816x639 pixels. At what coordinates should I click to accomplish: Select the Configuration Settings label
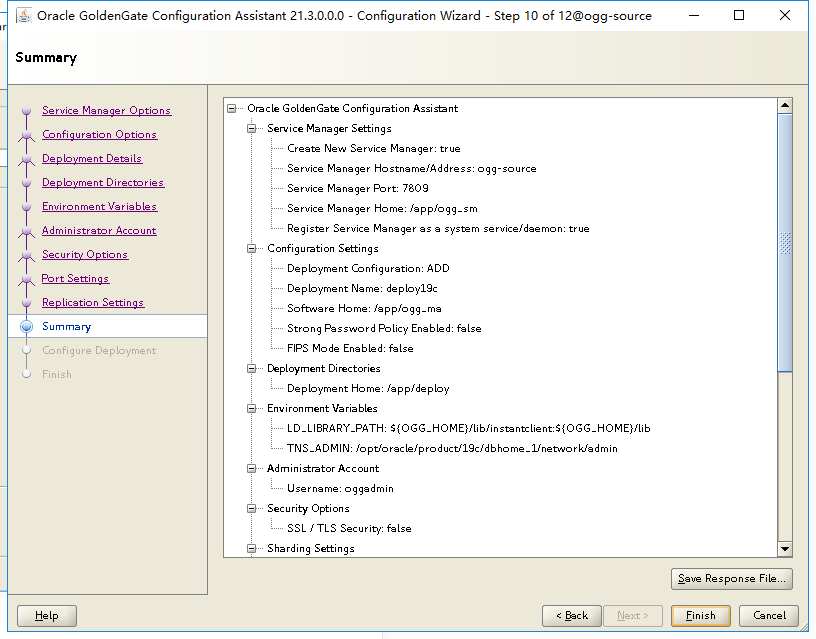(x=323, y=249)
